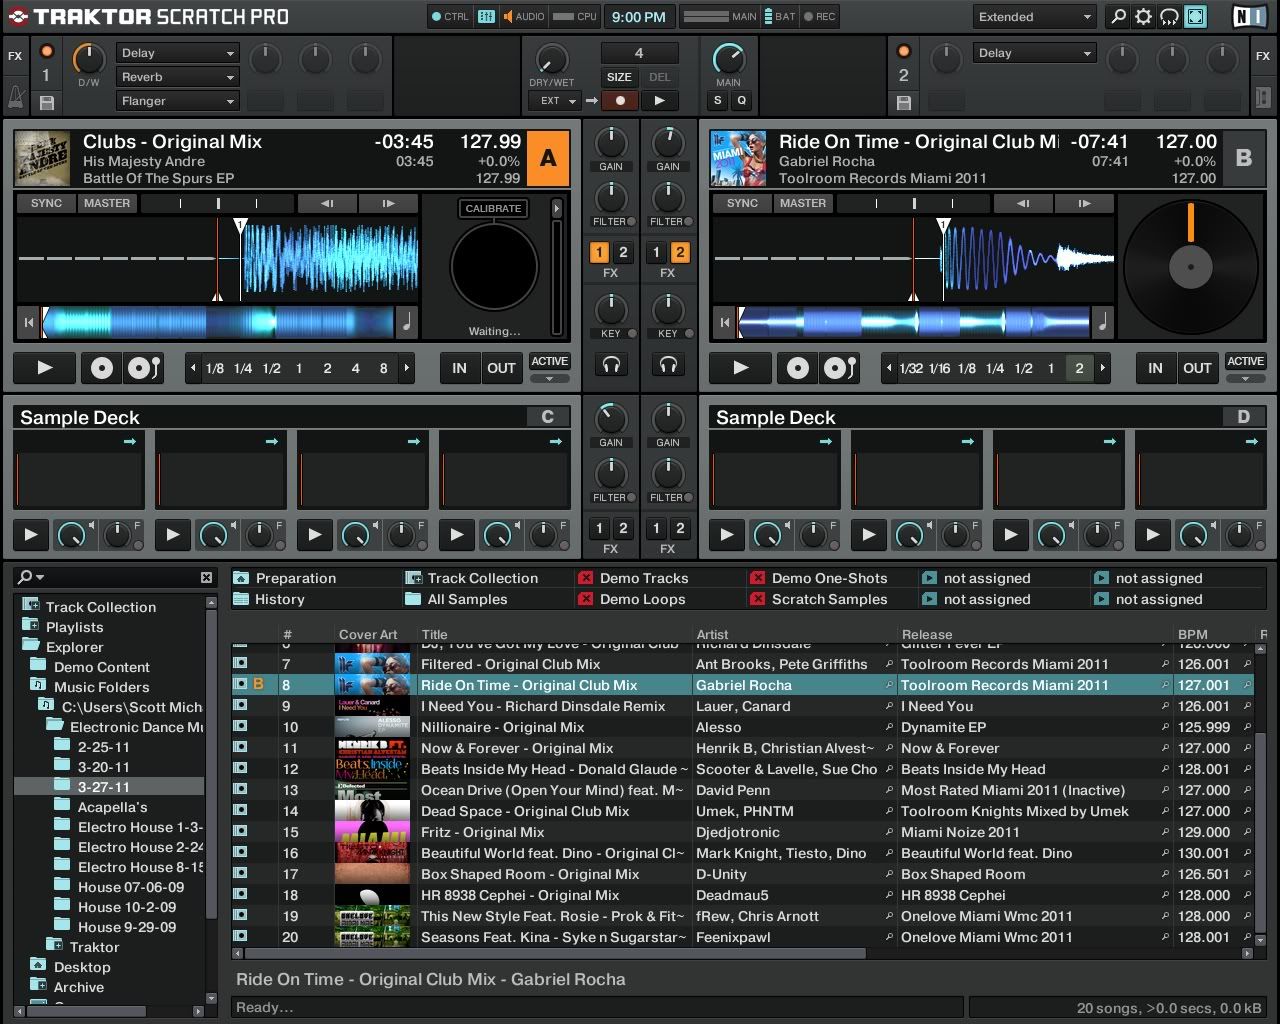
Task: Jump to track start on Deck B
Action: pos(724,323)
